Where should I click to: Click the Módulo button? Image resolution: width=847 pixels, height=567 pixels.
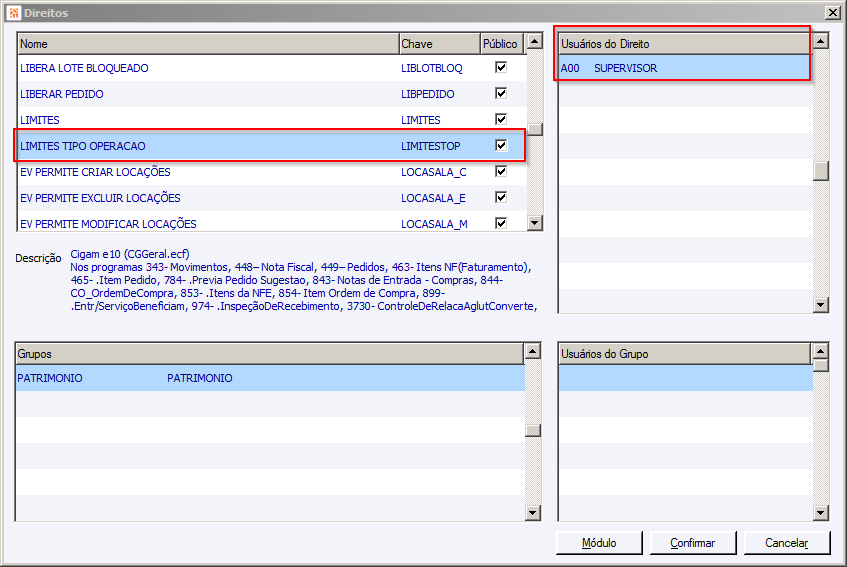[599, 543]
